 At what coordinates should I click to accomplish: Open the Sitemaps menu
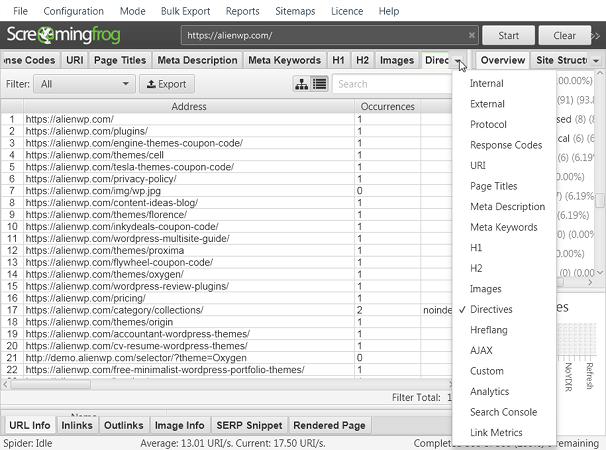tap(295, 11)
